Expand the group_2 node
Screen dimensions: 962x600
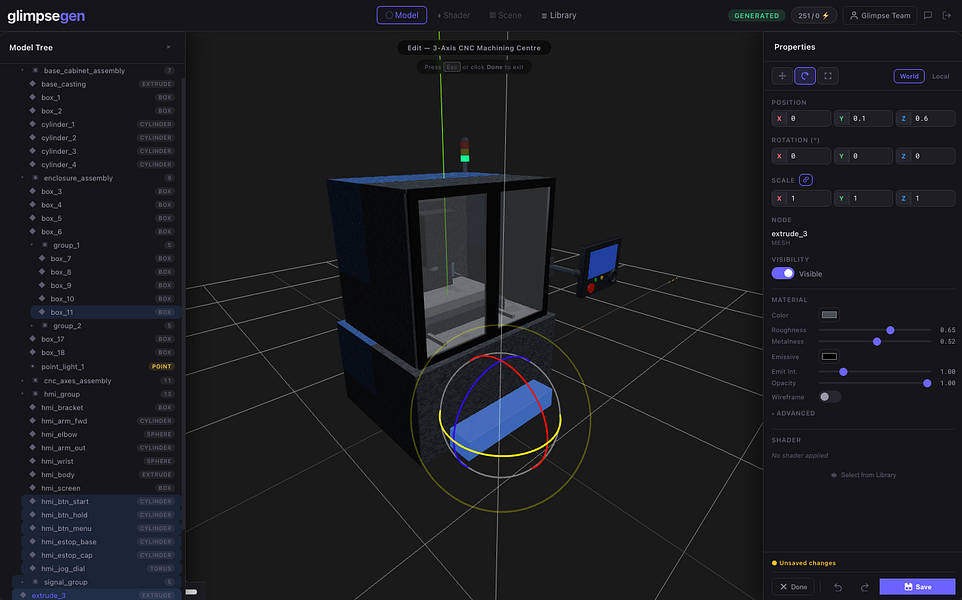tap(32, 326)
